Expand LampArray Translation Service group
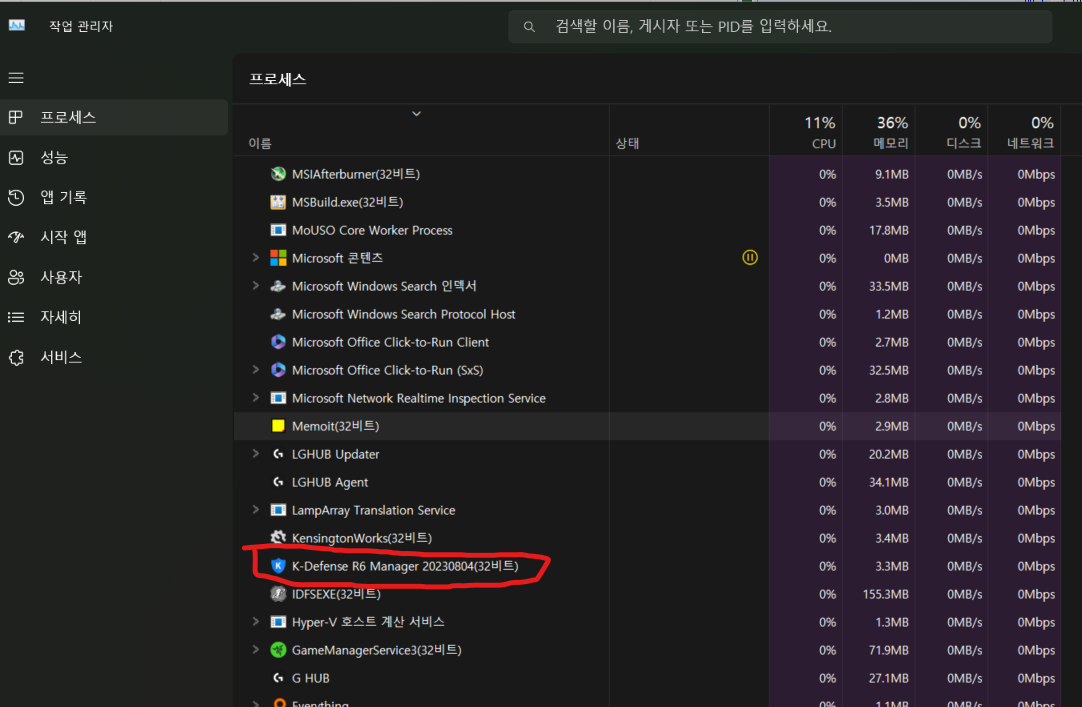 point(255,510)
